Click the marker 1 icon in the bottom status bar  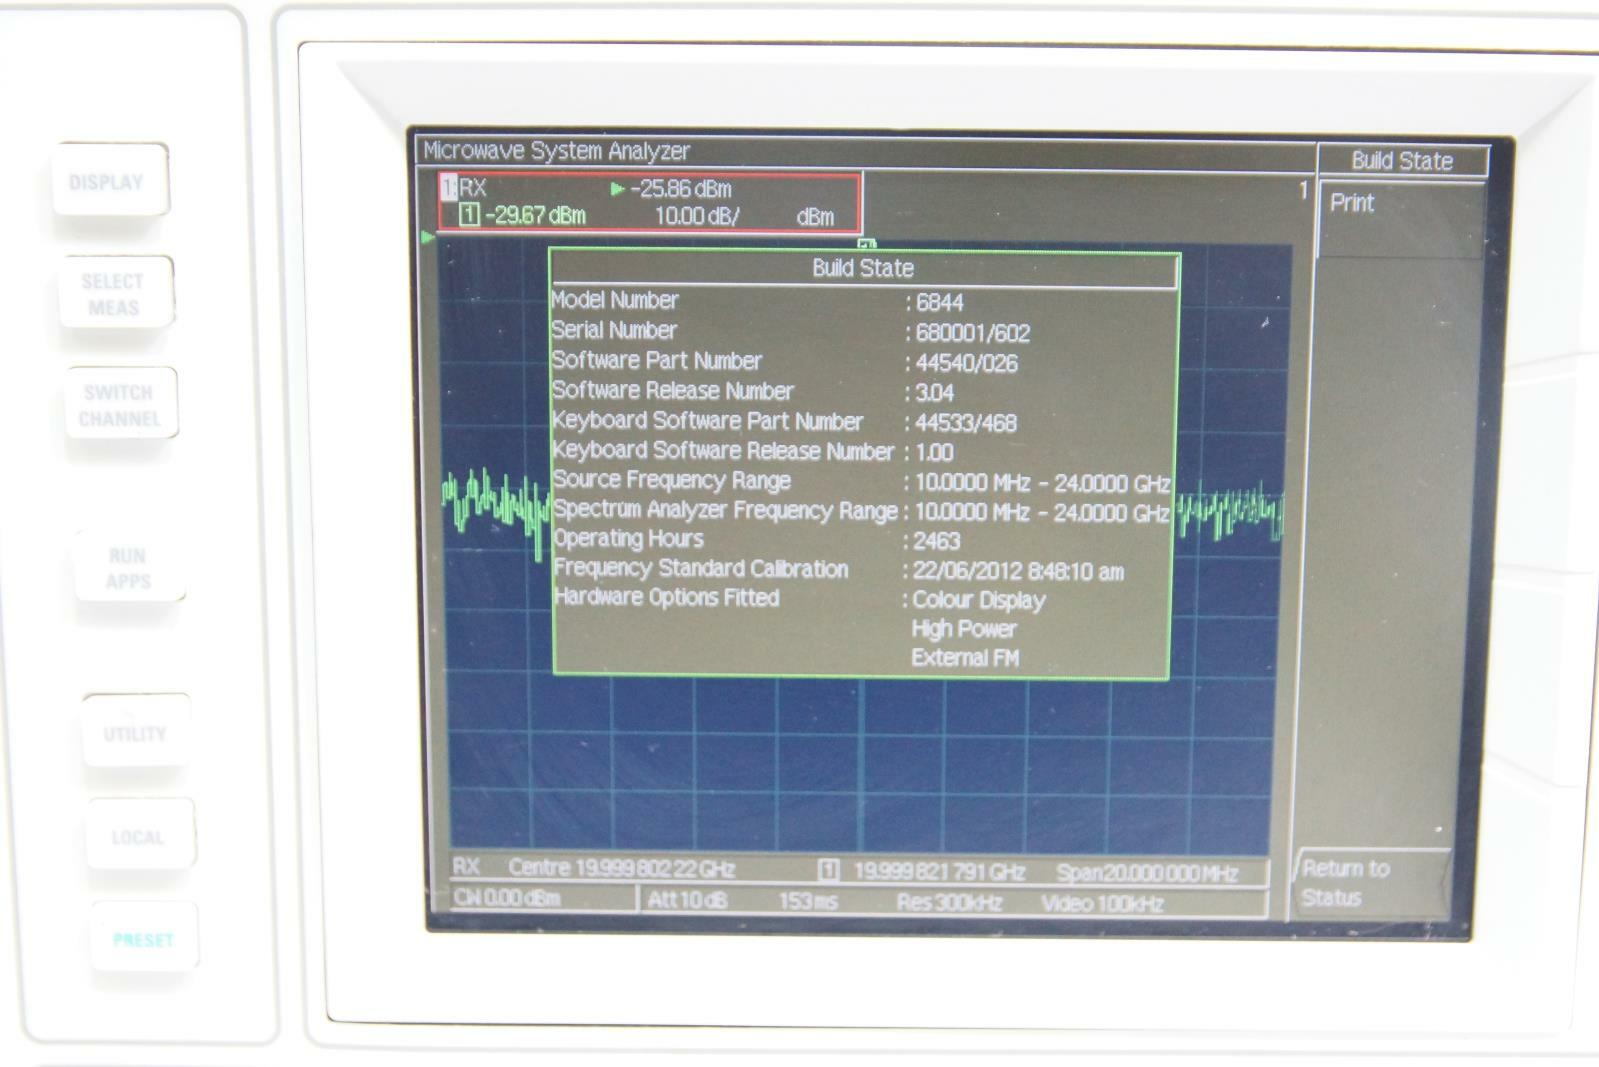tap(828, 871)
